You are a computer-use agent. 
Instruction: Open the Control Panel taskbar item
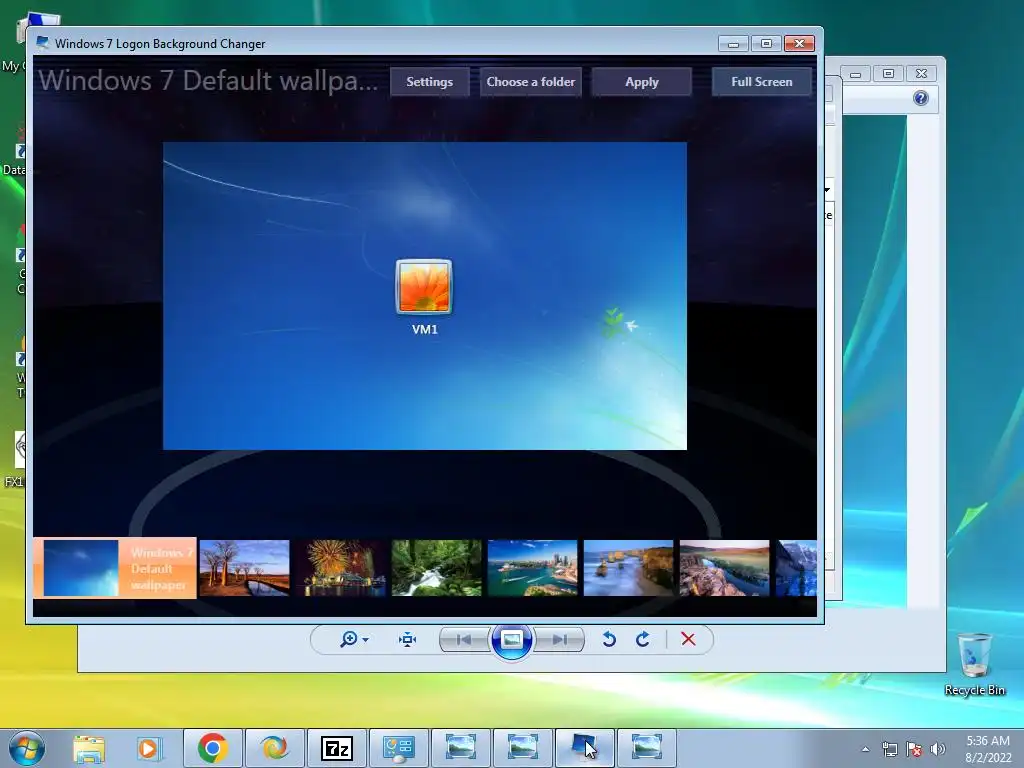tap(399, 748)
